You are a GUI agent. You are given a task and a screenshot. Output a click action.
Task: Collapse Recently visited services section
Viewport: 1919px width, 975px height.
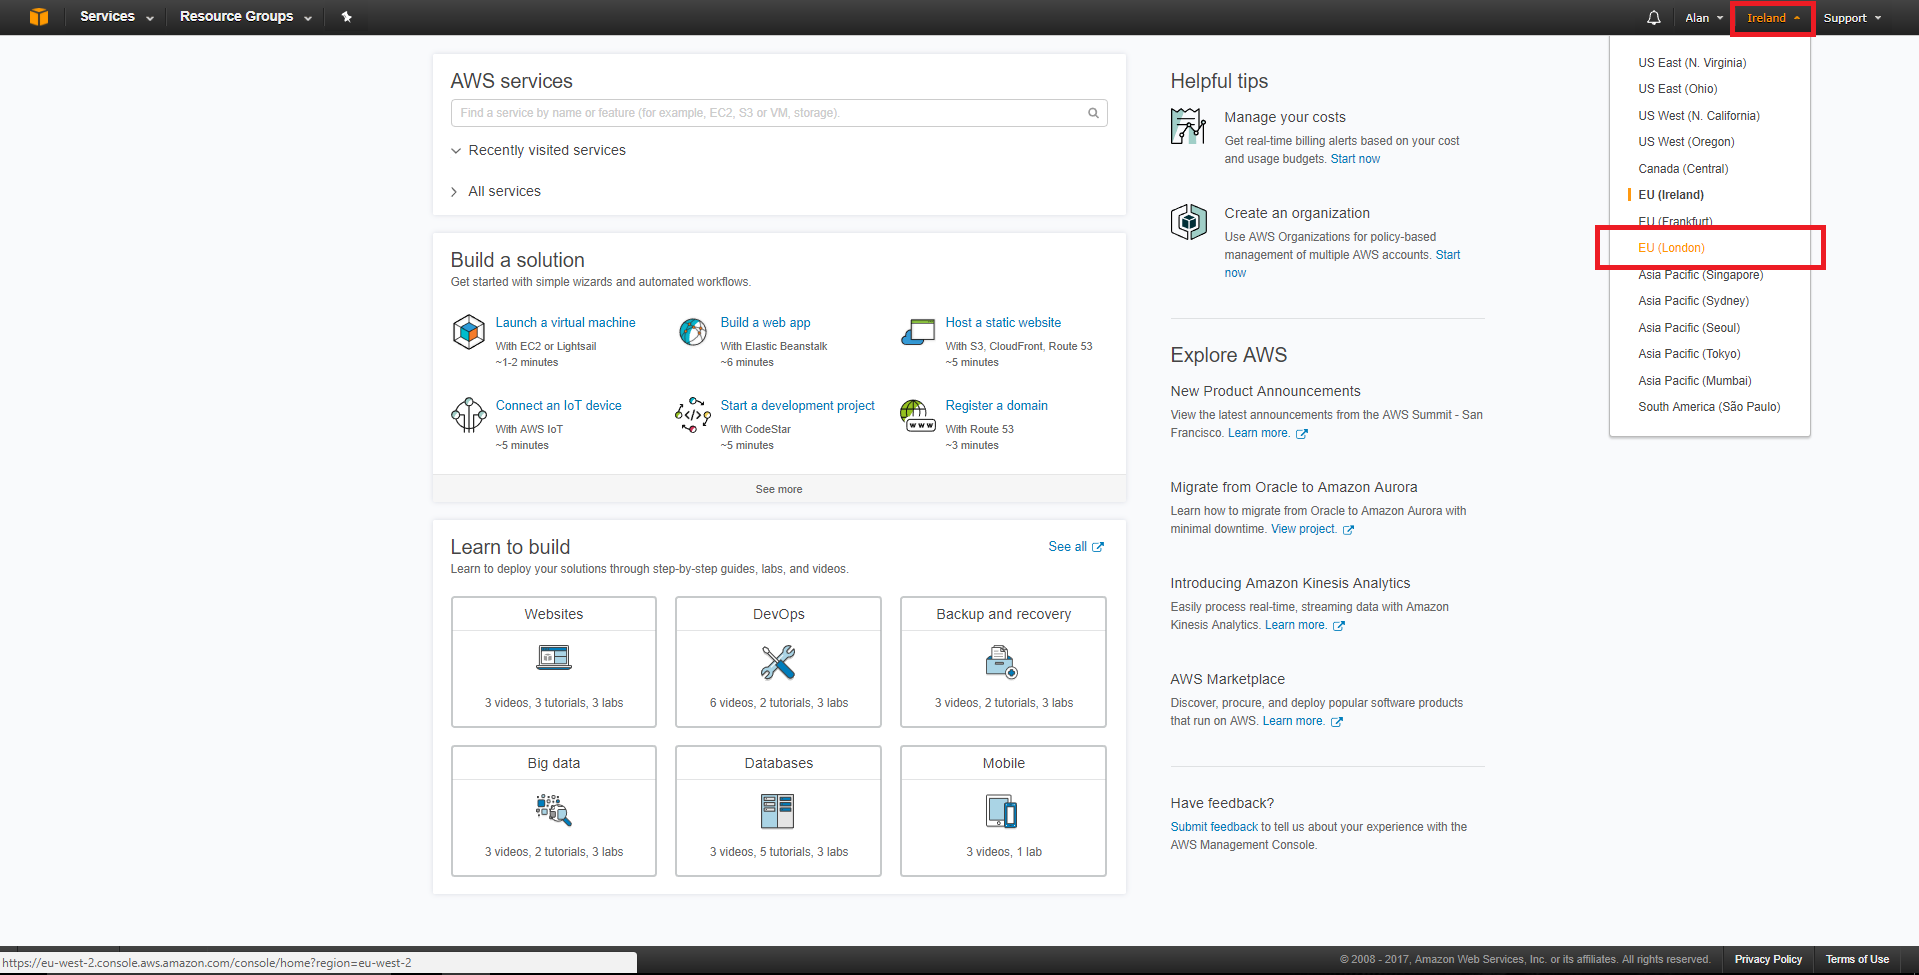coord(538,150)
